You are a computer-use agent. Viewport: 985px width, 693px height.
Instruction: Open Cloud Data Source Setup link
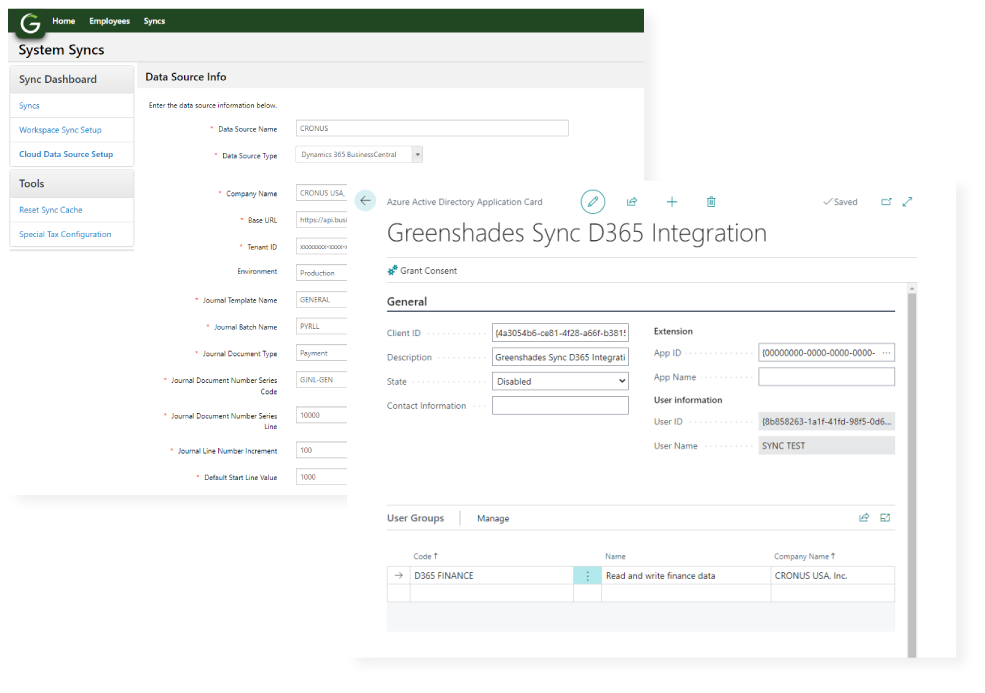coord(66,154)
